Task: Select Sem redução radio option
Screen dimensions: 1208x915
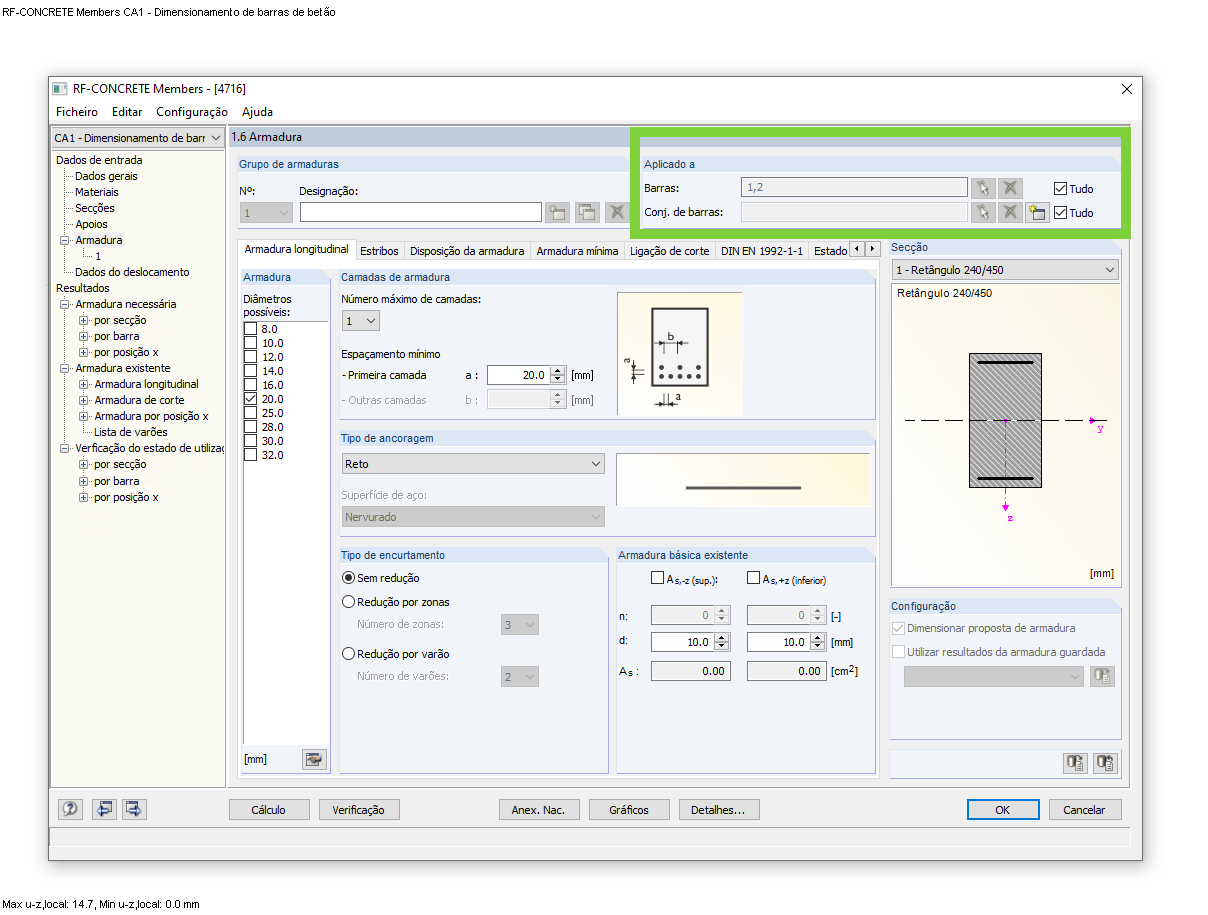Action: click(349, 578)
